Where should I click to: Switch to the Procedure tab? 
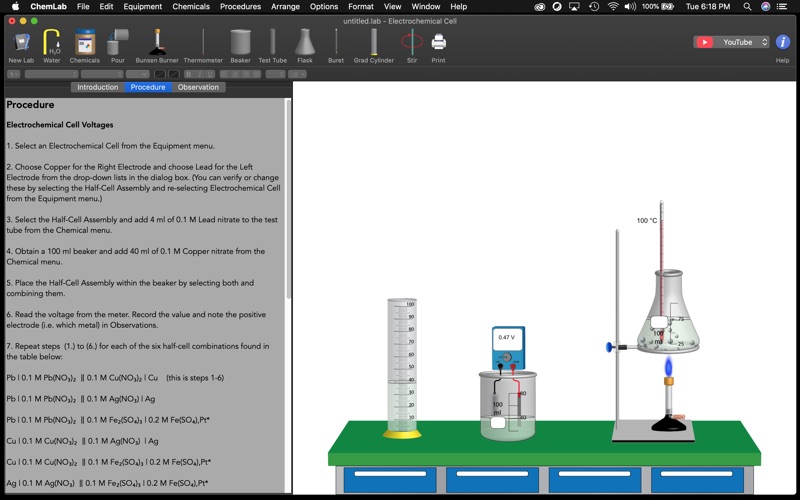pos(148,87)
